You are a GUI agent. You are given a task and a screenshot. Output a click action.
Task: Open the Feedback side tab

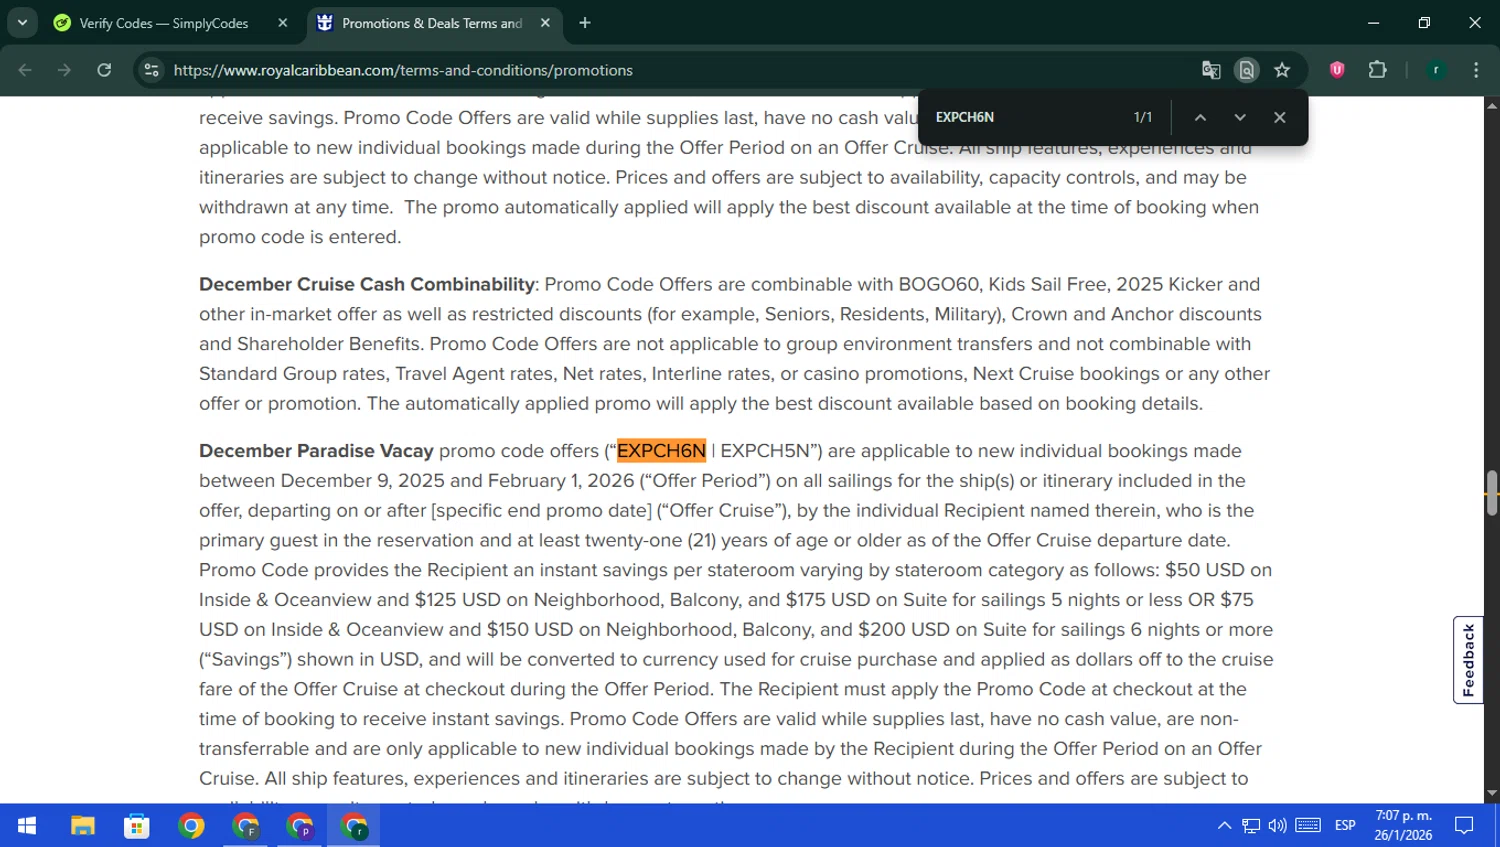(x=1468, y=660)
